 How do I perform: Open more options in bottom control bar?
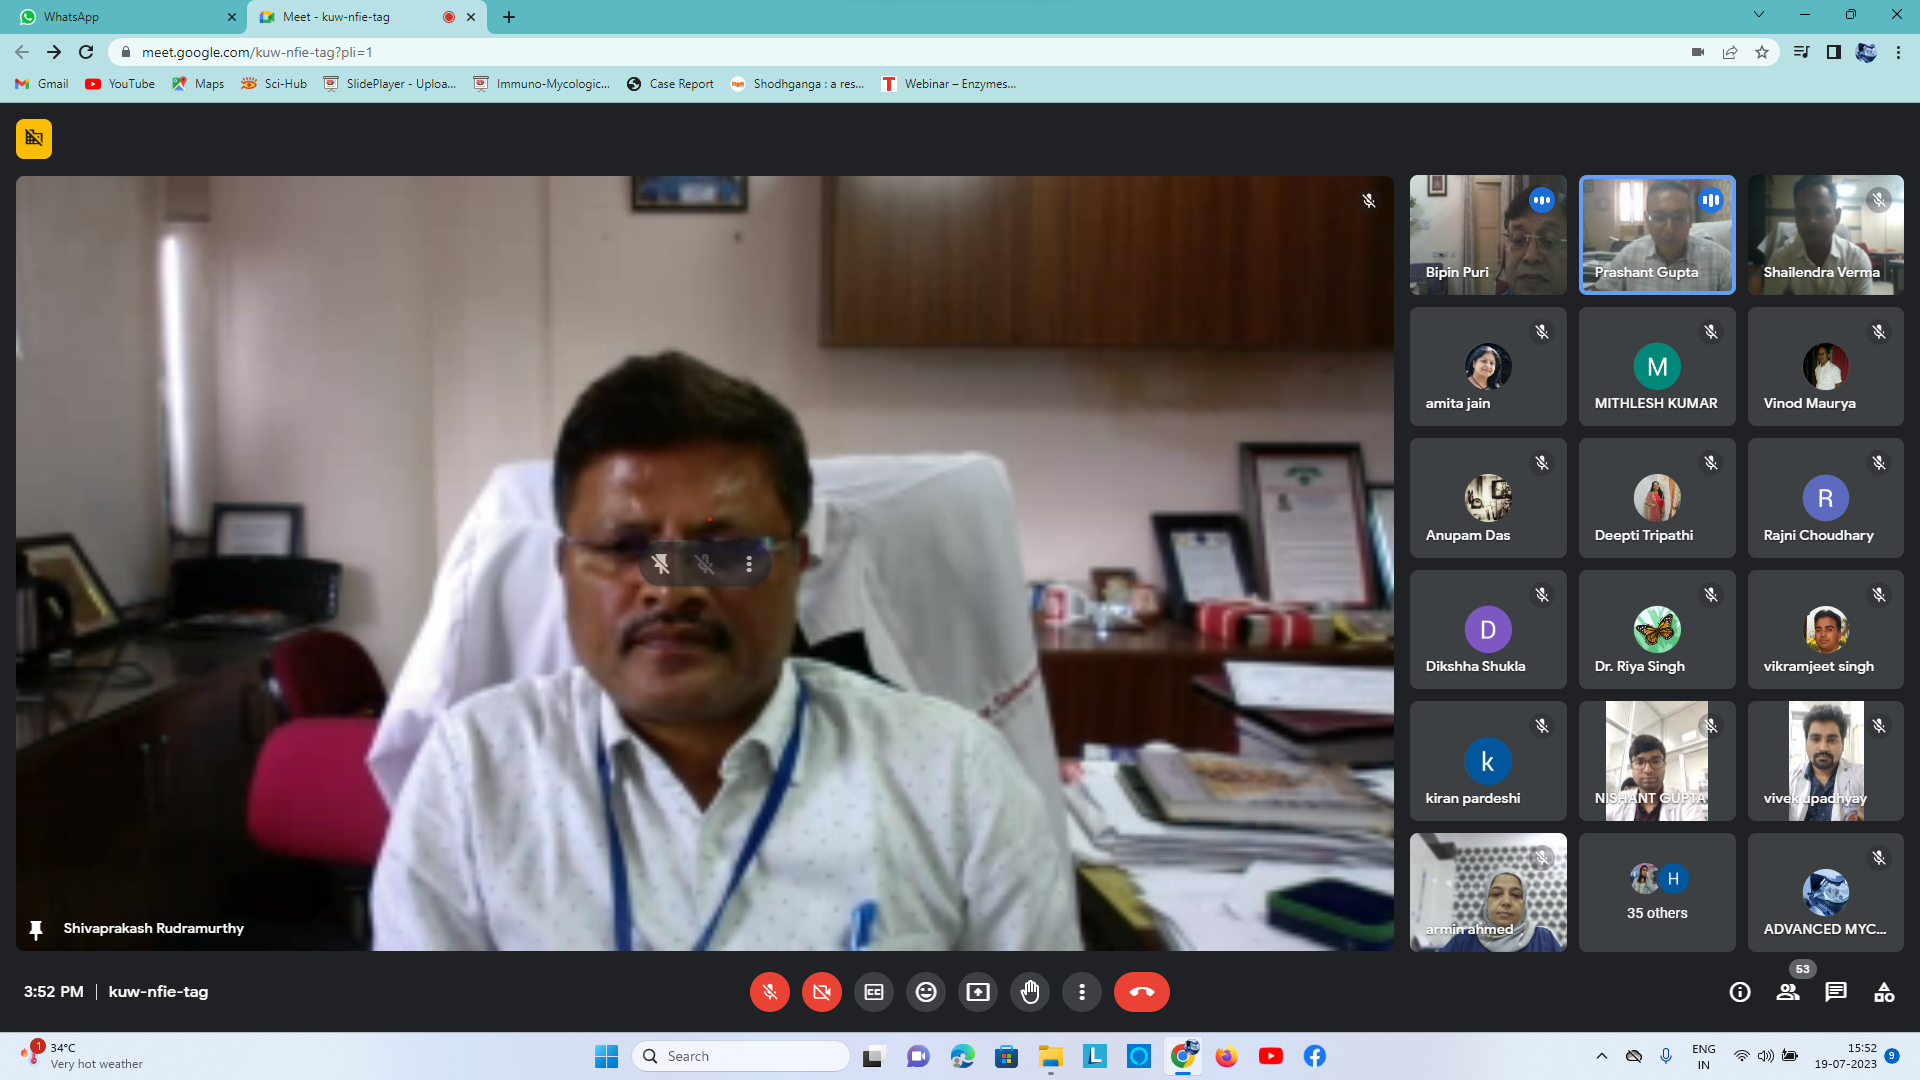[1082, 992]
